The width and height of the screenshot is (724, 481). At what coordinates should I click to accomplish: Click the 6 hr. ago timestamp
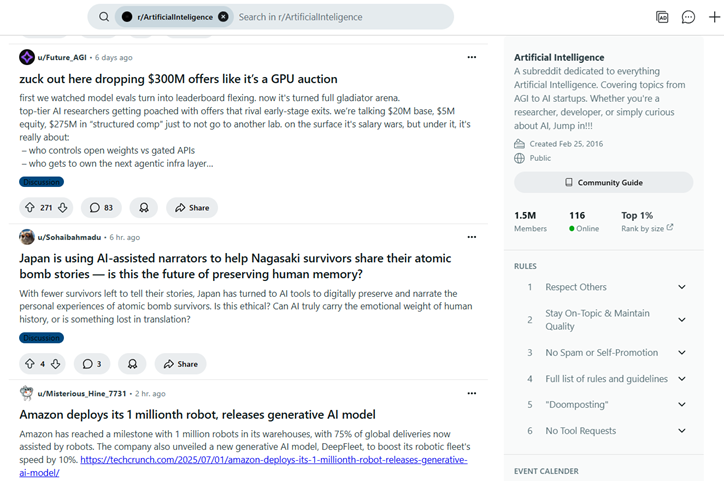point(125,237)
